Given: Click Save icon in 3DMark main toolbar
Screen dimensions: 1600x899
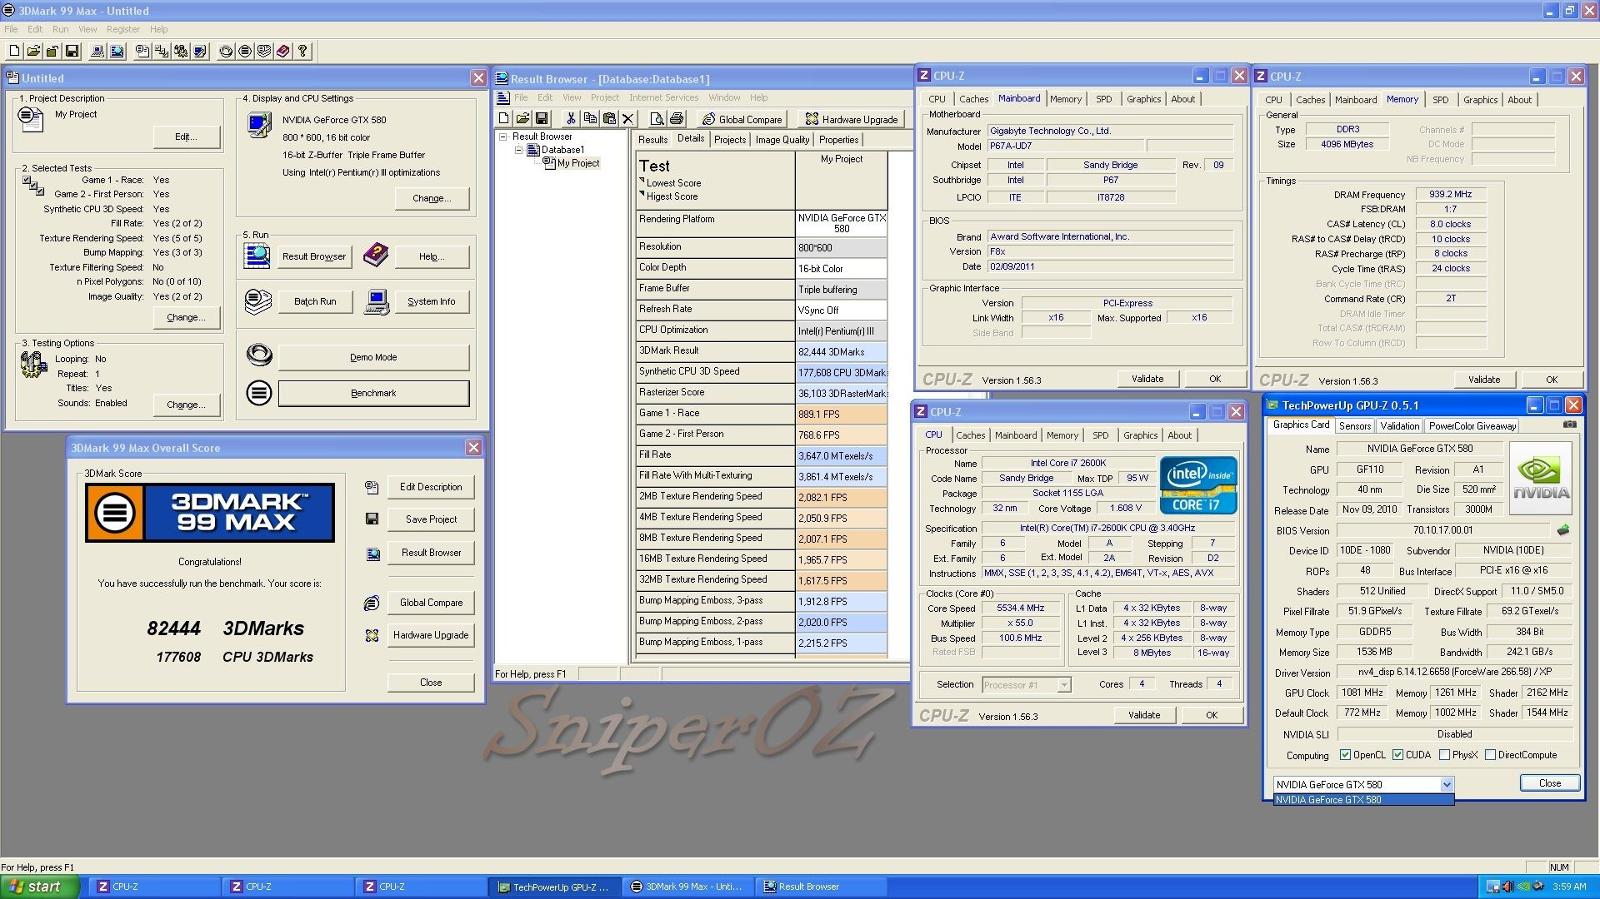Looking at the screenshot, I should [72, 51].
